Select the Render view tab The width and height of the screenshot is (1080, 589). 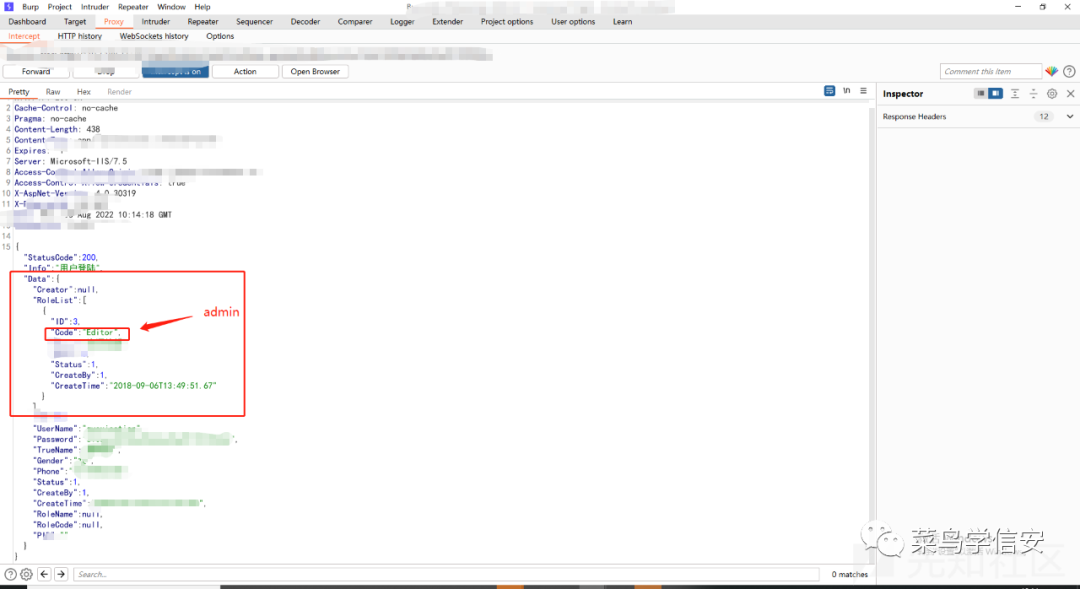point(120,92)
